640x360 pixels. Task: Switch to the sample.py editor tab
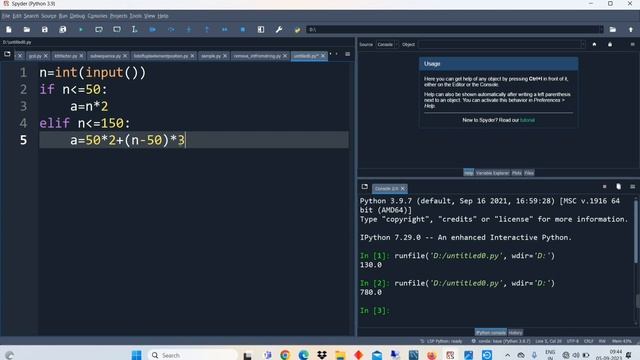tap(211, 56)
